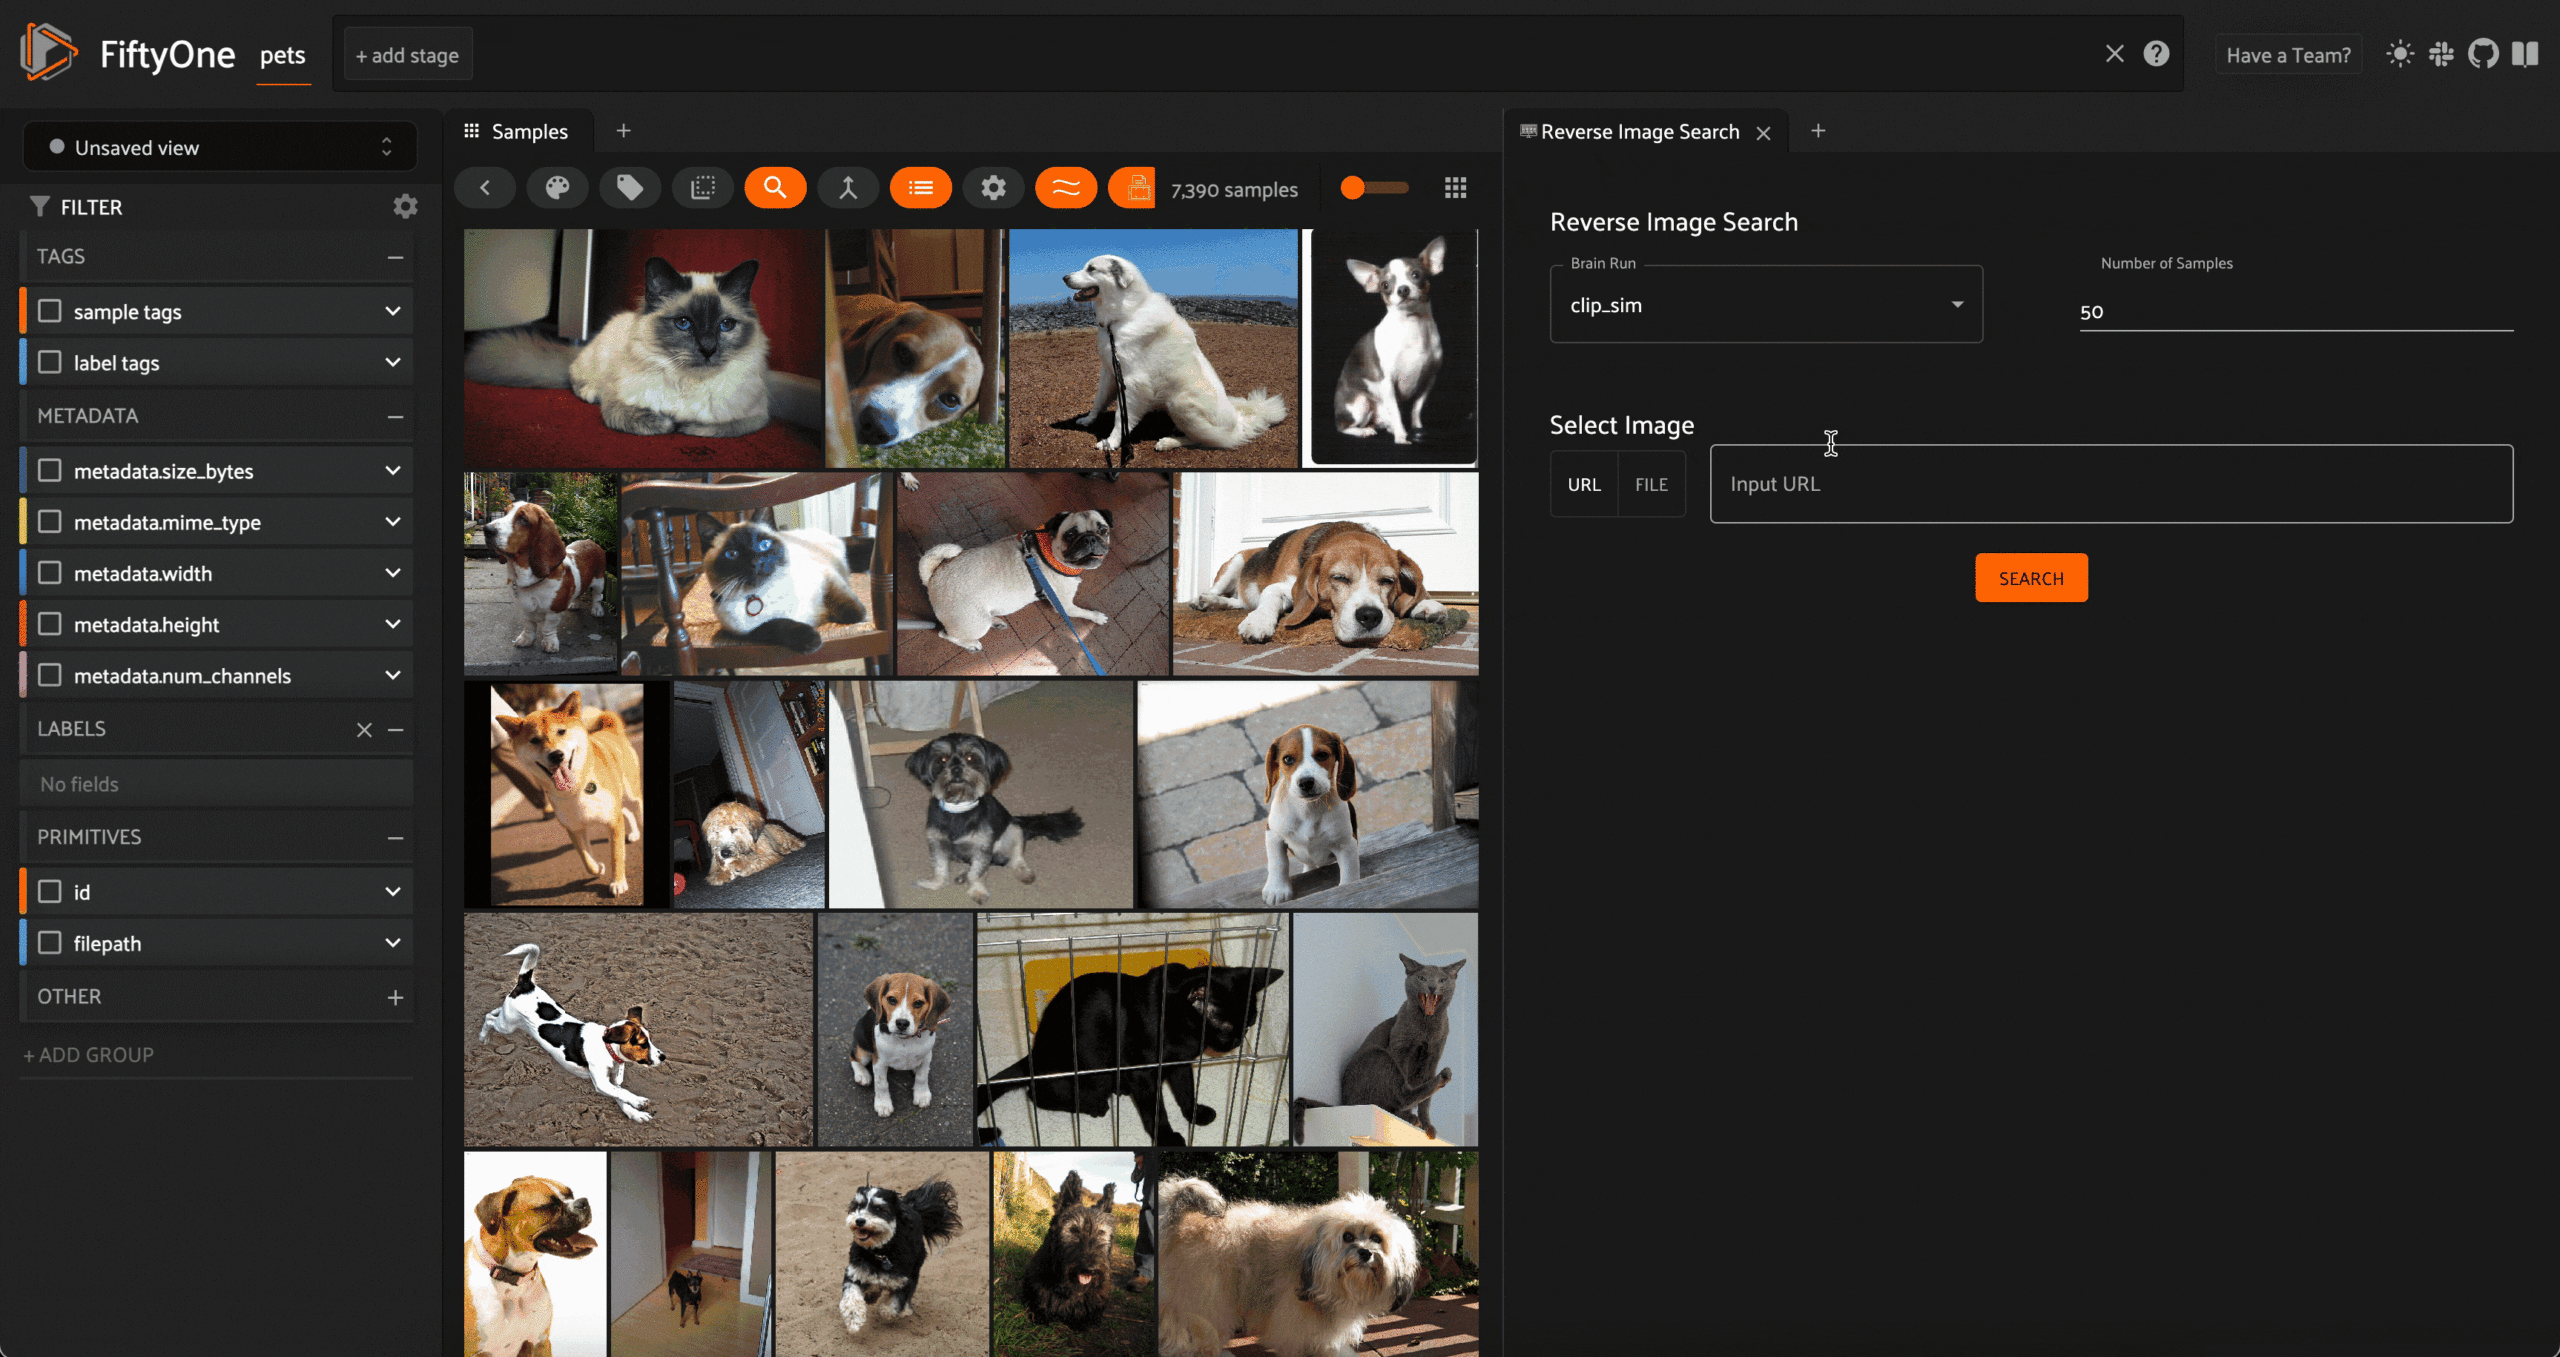Image resolution: width=2560 pixels, height=1357 pixels.
Task: Open the Slack community icon
Action: (2441, 54)
